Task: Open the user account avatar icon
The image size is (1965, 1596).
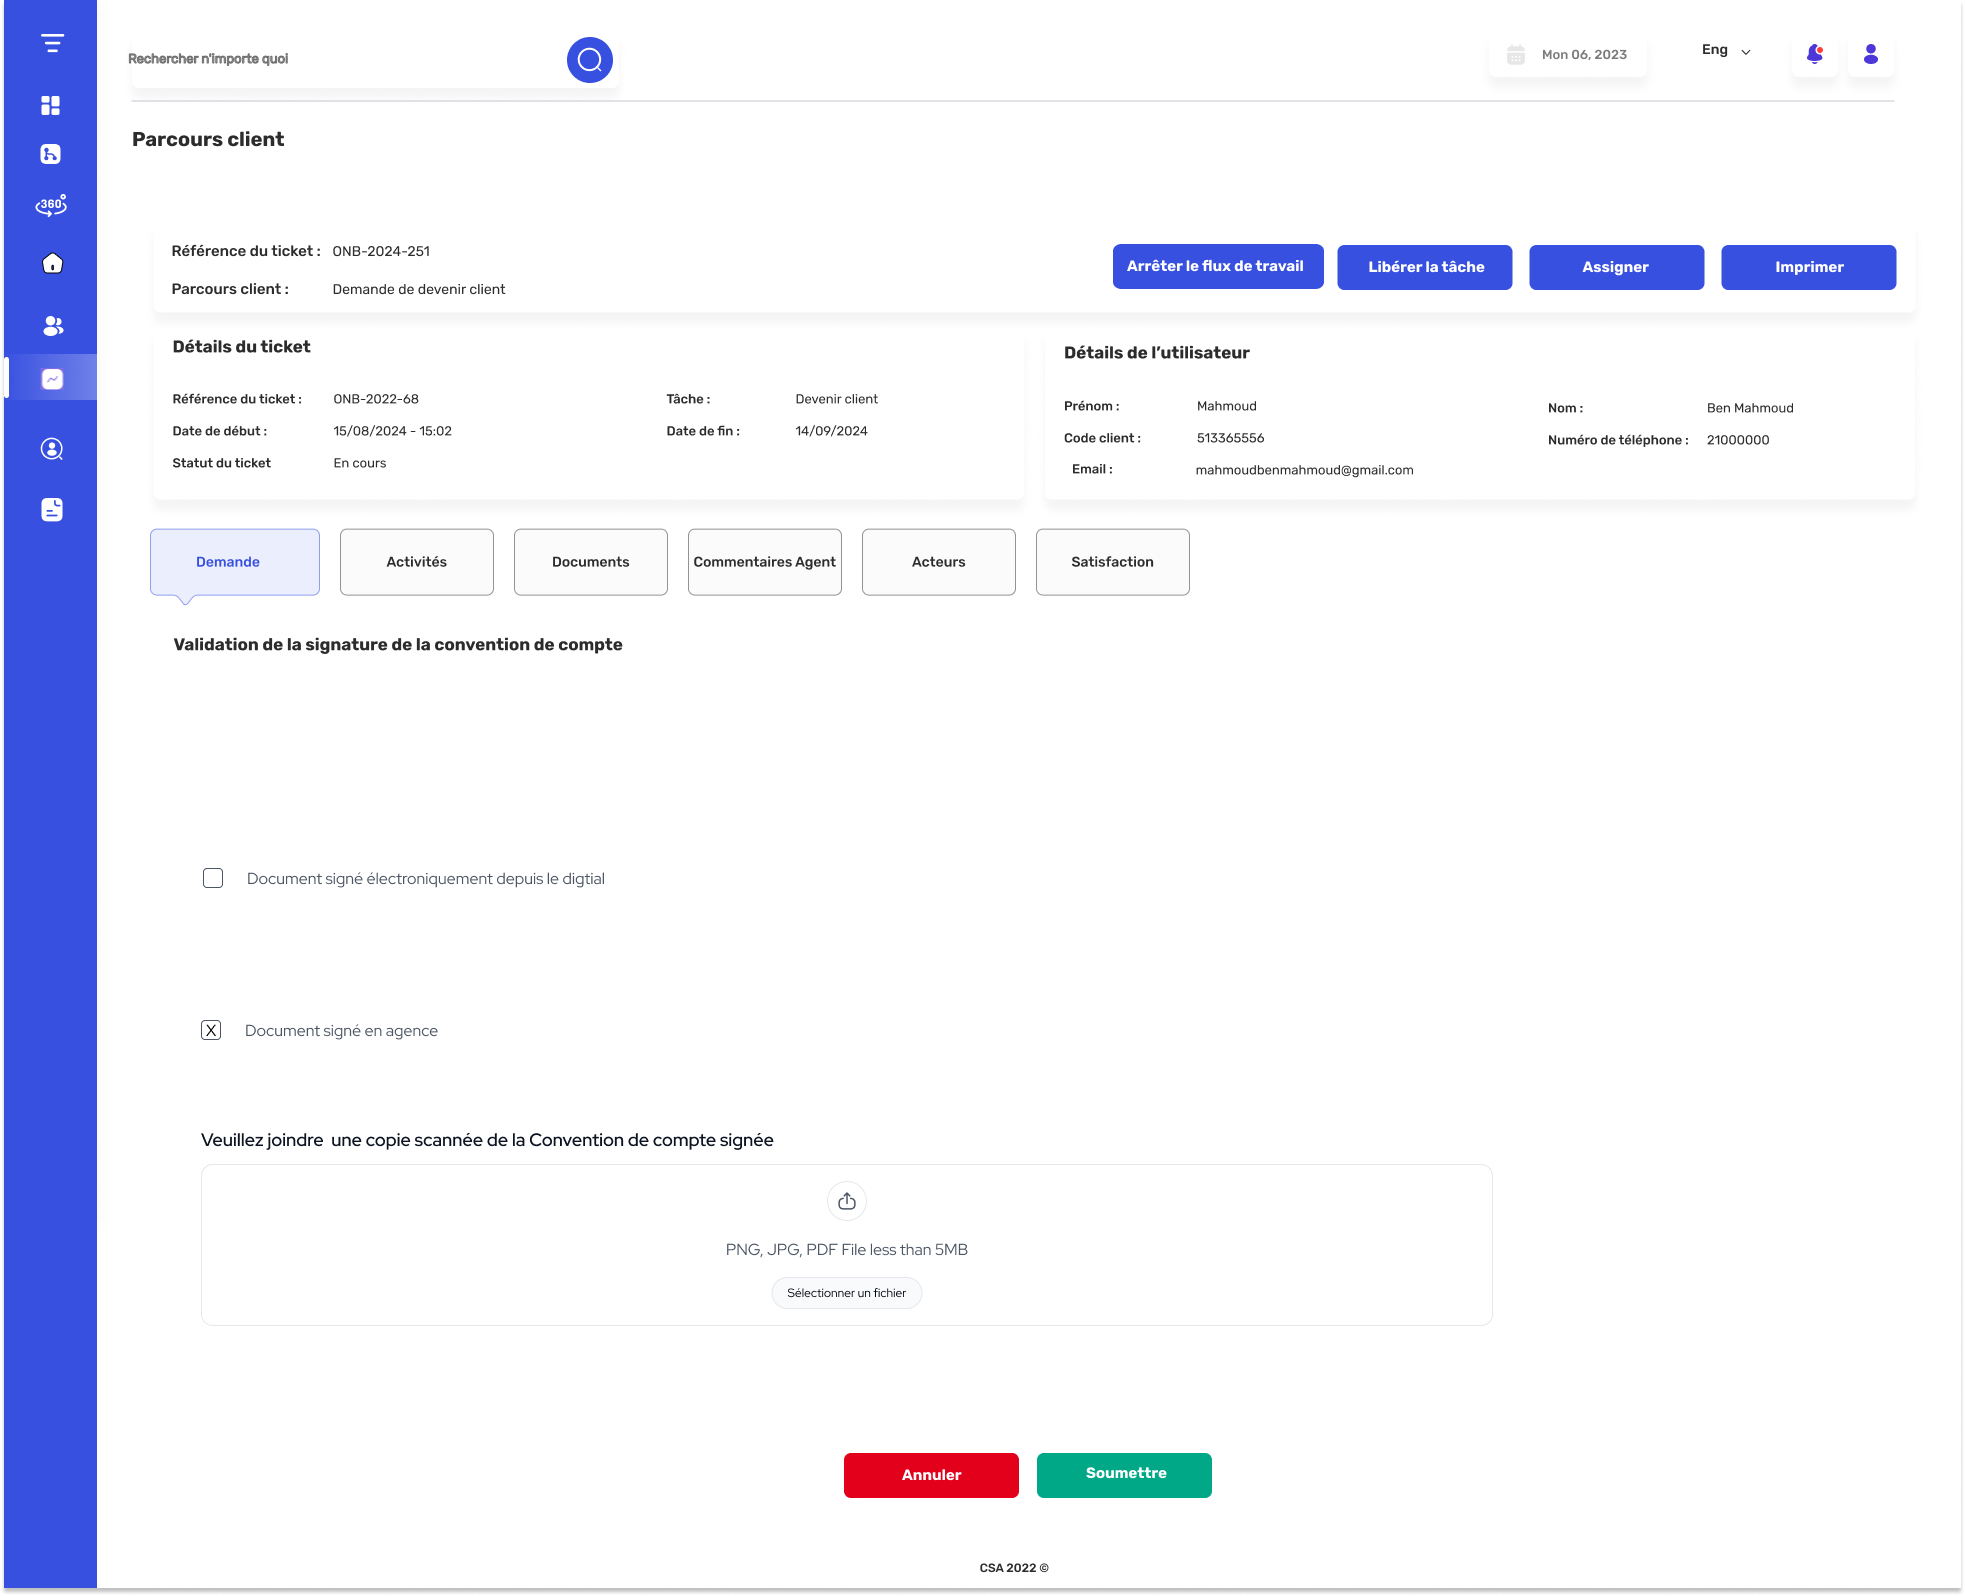Action: [x=1871, y=54]
